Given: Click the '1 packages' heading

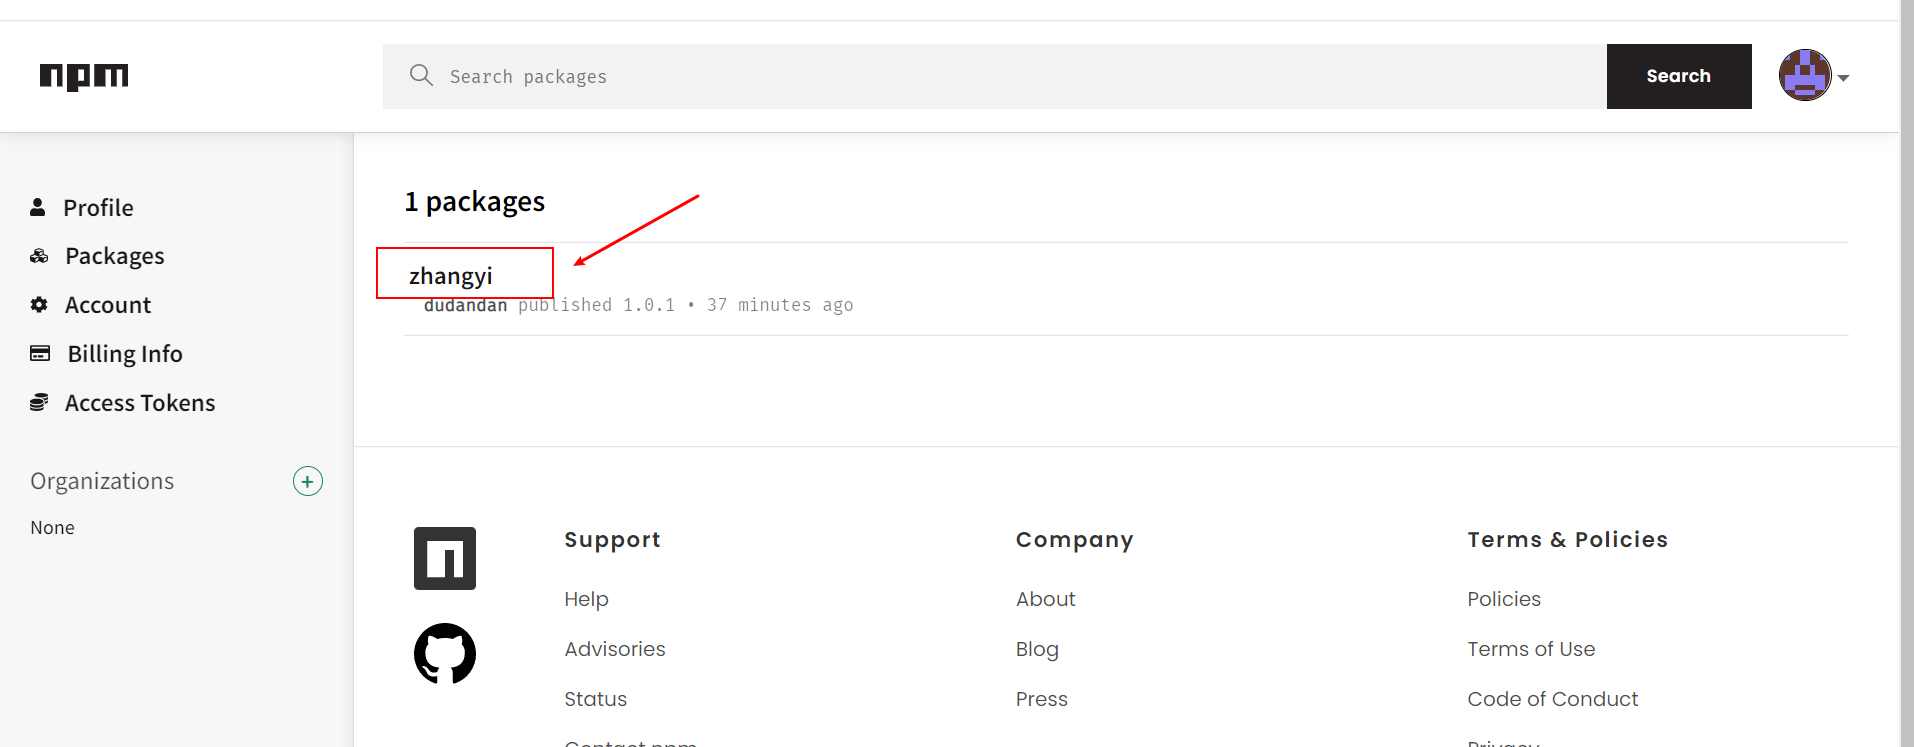Looking at the screenshot, I should [x=474, y=202].
